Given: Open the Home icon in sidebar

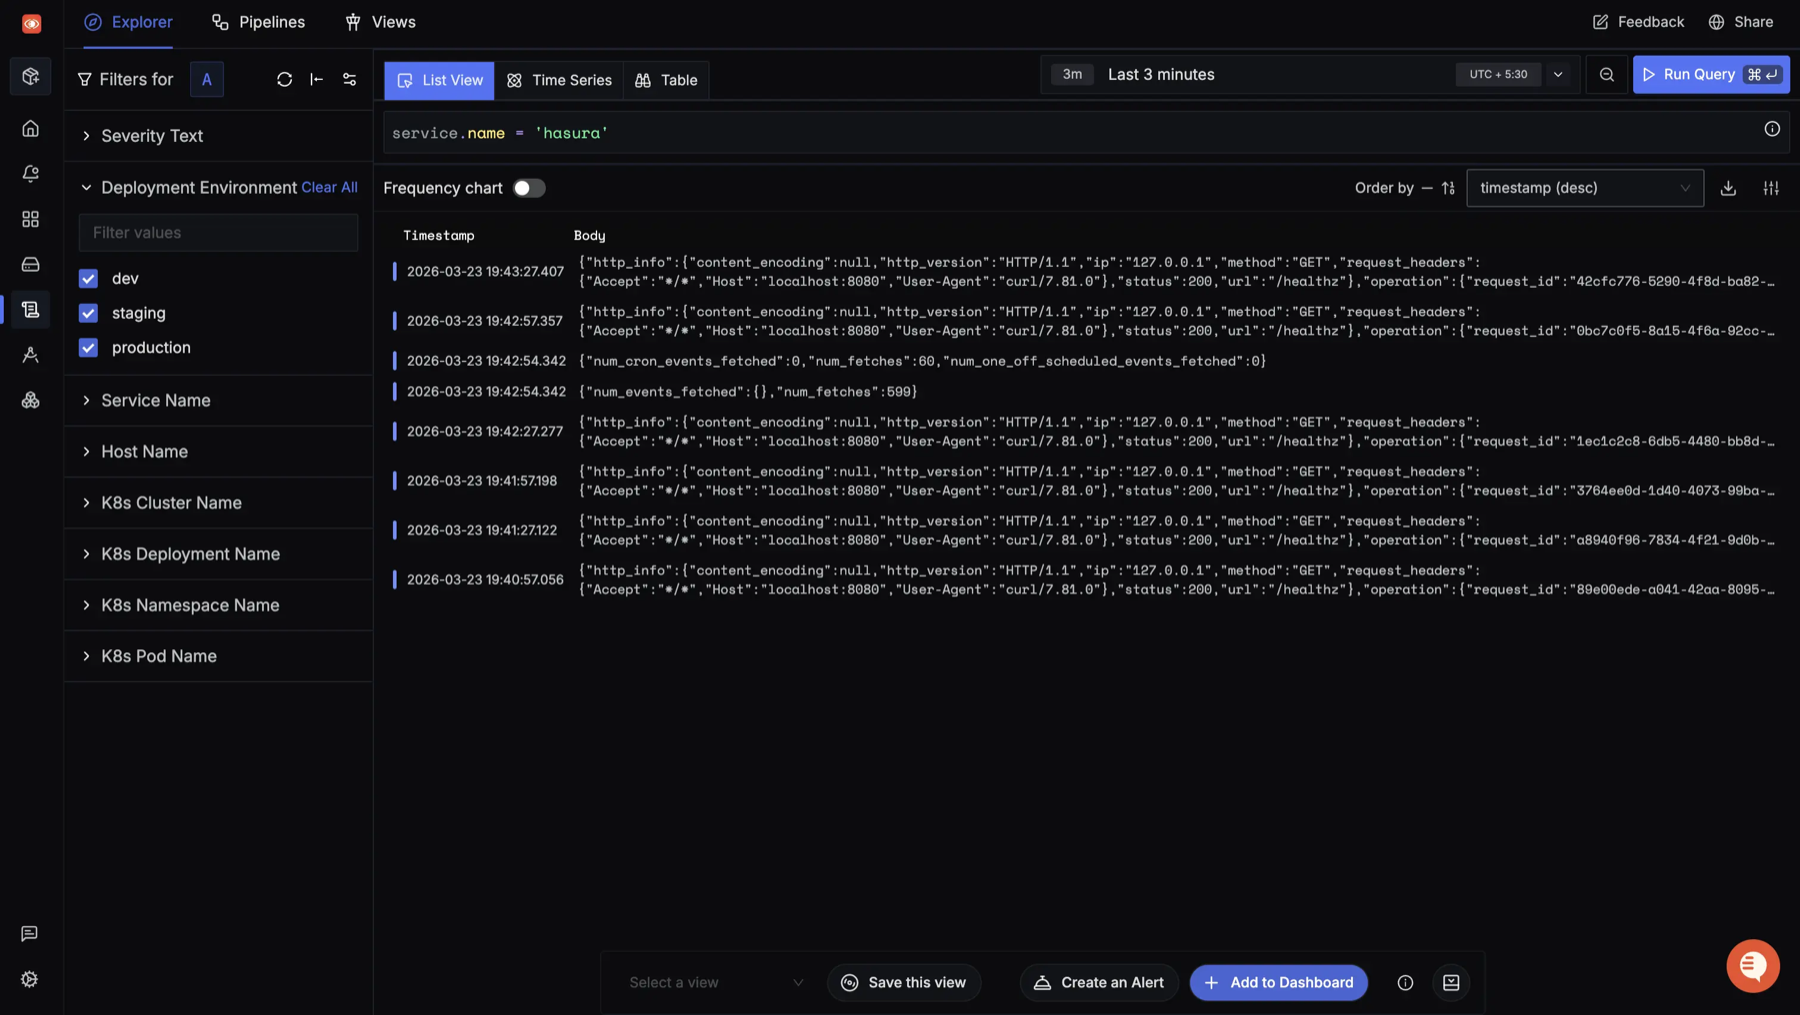Looking at the screenshot, I should 31,129.
